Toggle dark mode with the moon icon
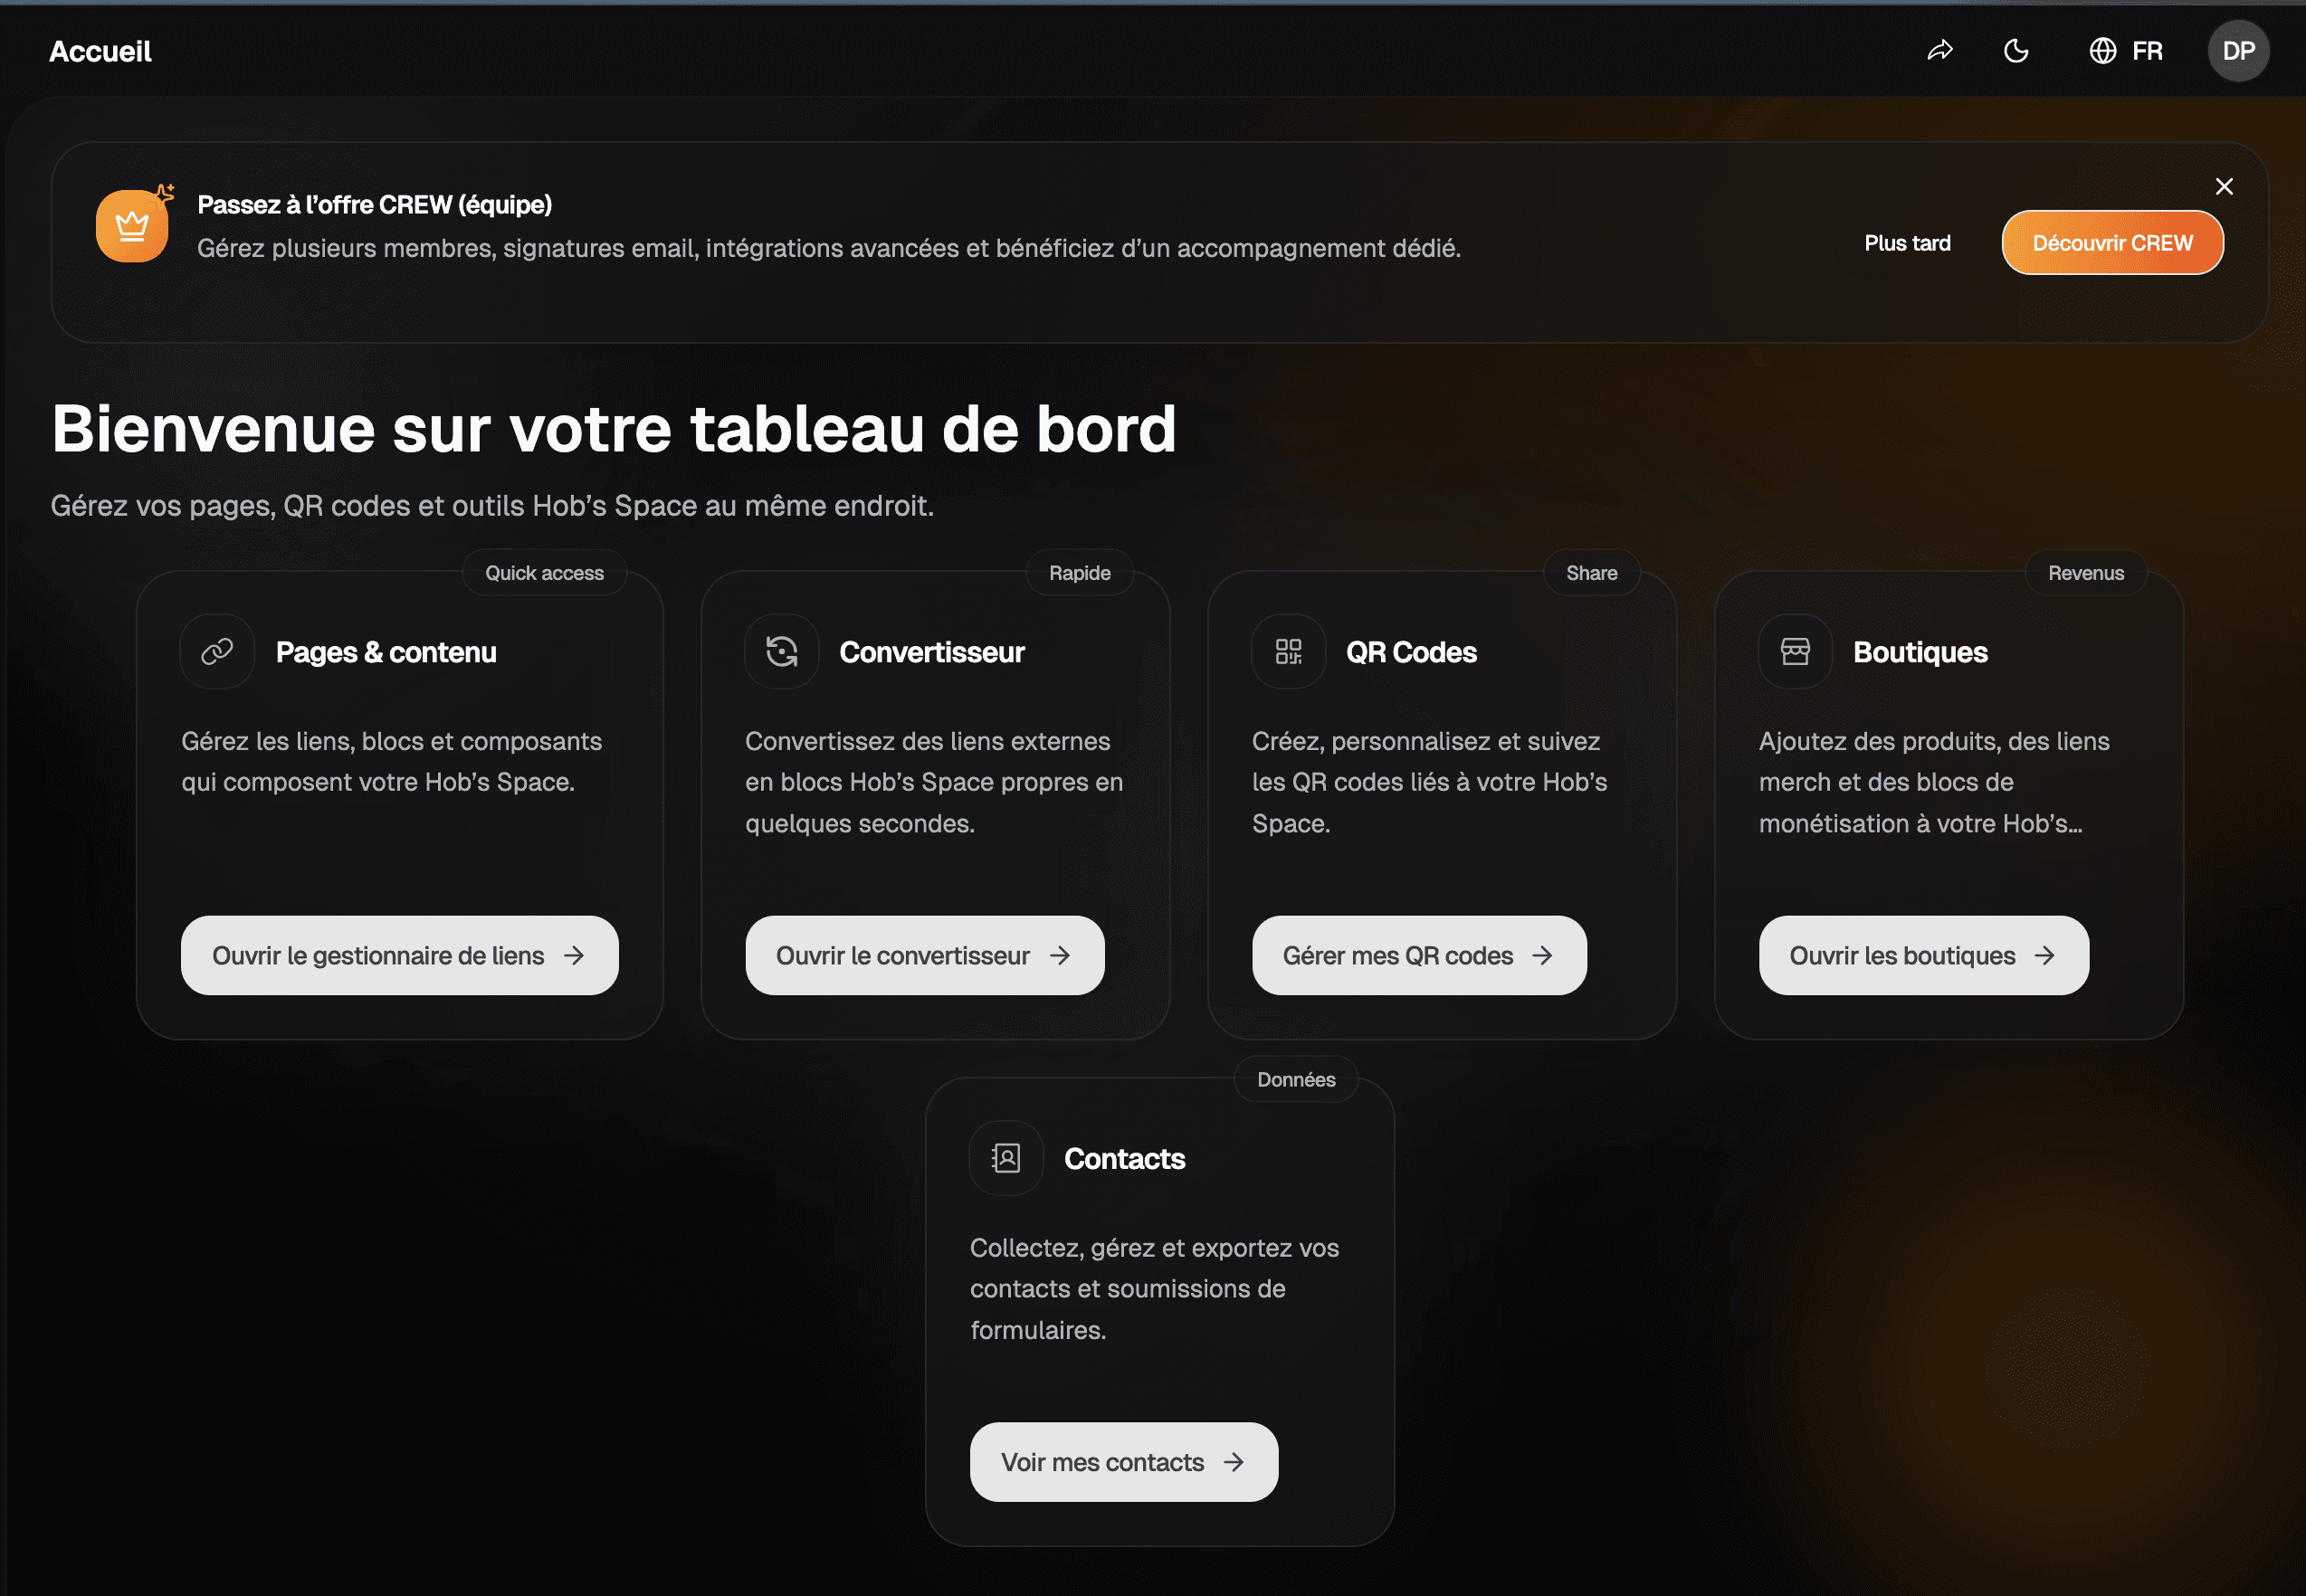2306x1596 pixels. 2016,50
